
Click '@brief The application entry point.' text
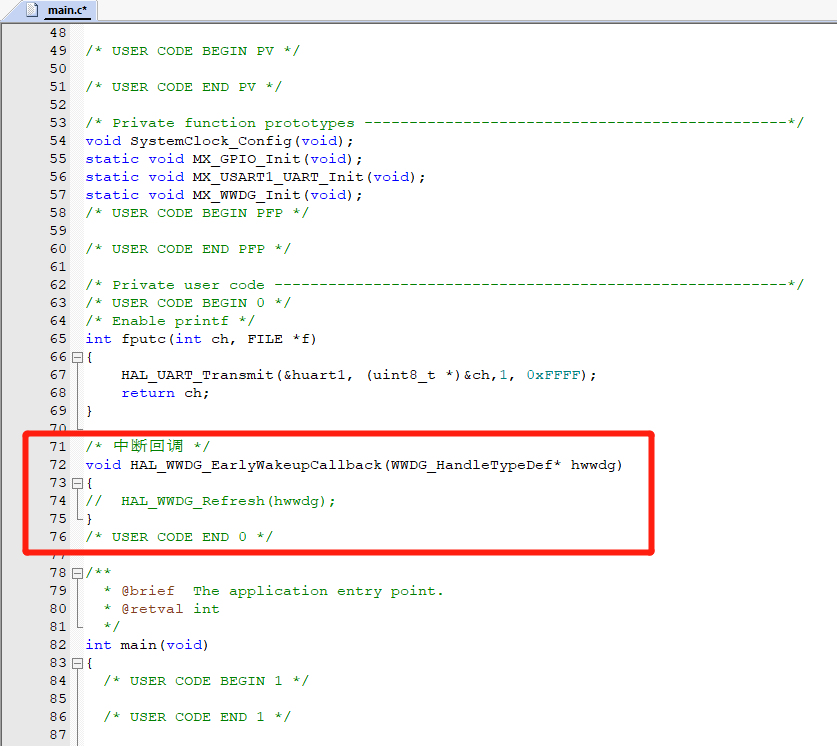coord(282,591)
